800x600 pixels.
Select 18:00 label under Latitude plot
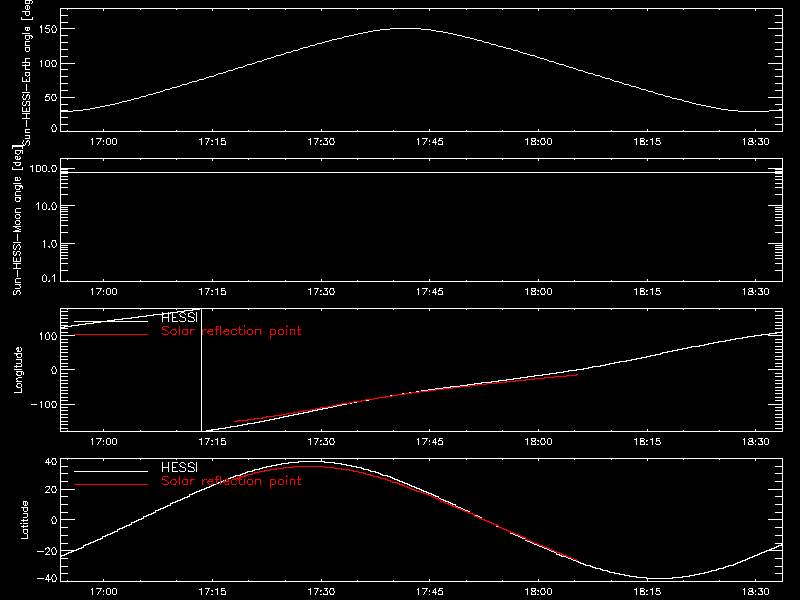point(538,591)
